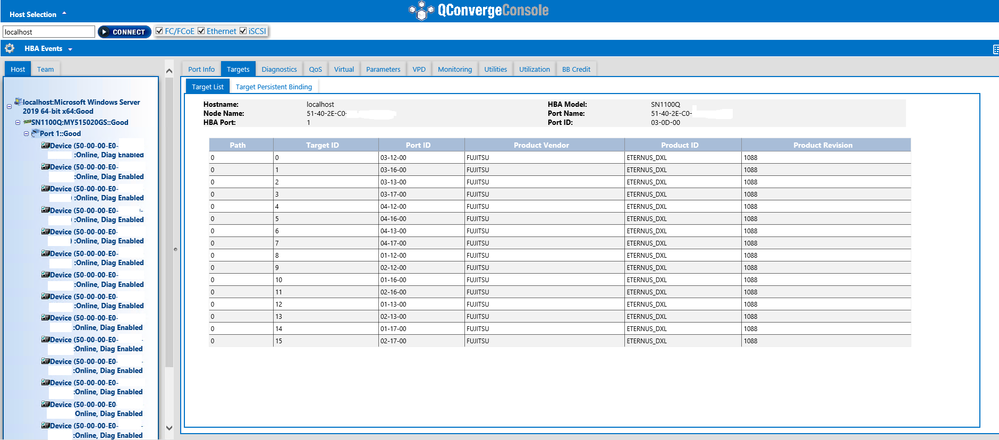Select the 04-13-00 Port ID cell
The width and height of the screenshot is (999, 440).
pos(421,231)
